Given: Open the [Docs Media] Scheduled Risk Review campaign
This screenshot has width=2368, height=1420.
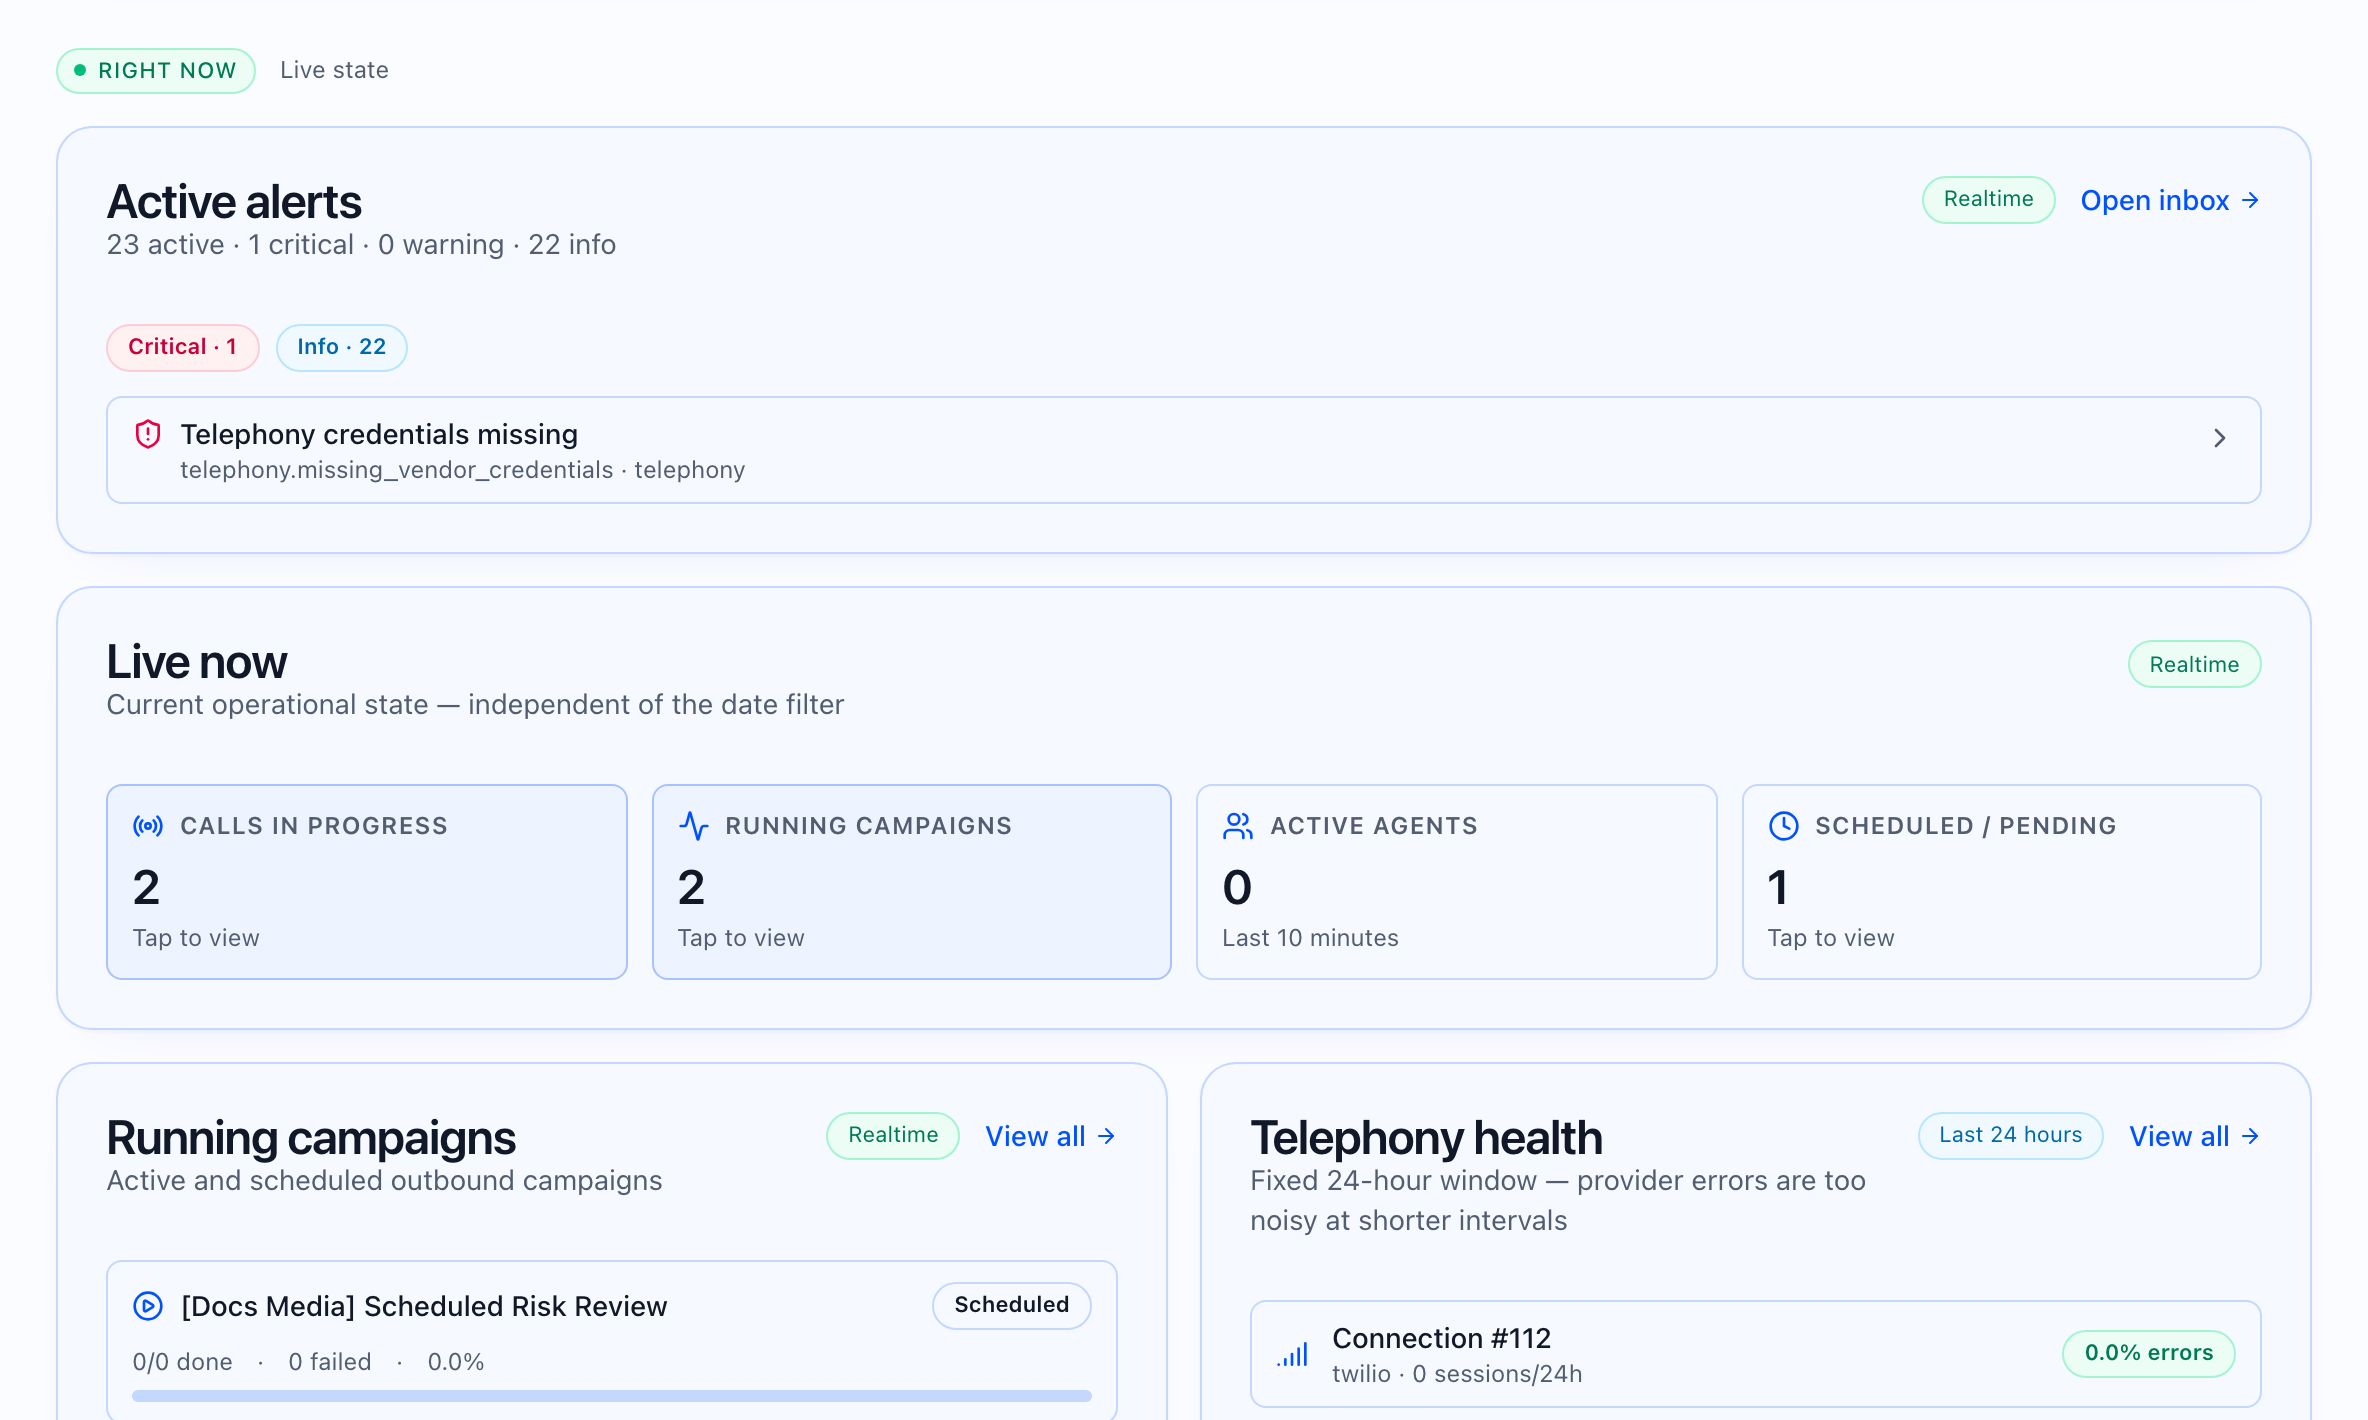Looking at the screenshot, I should (612, 1340).
